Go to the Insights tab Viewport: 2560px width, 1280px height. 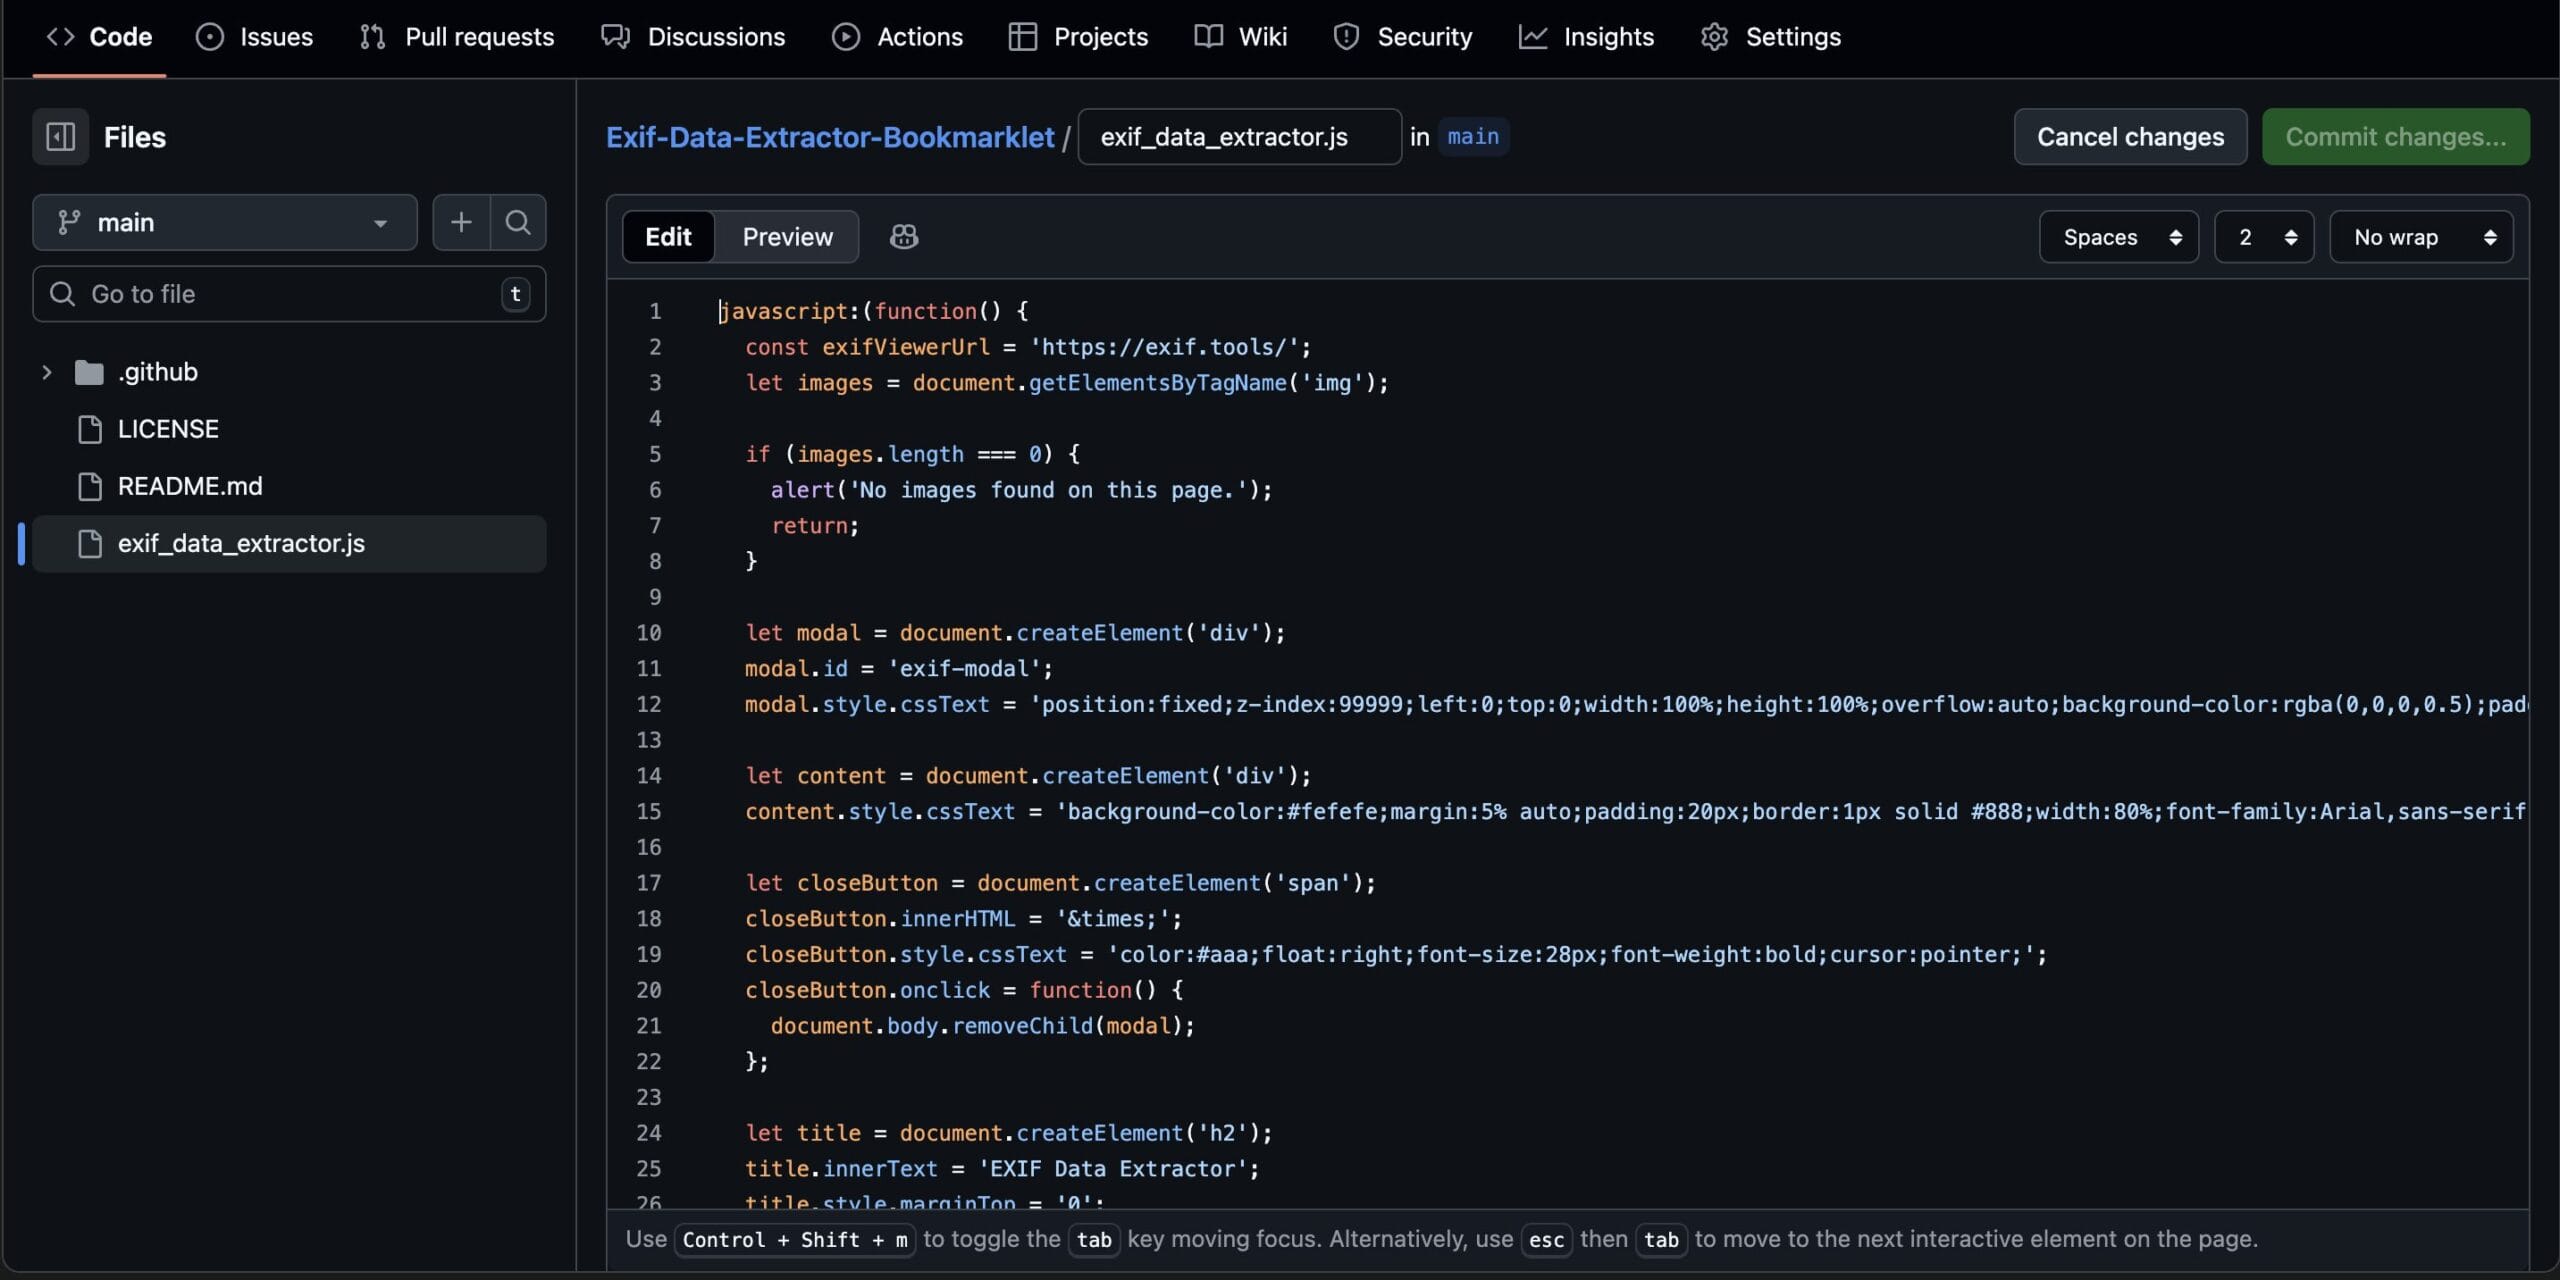point(1586,37)
